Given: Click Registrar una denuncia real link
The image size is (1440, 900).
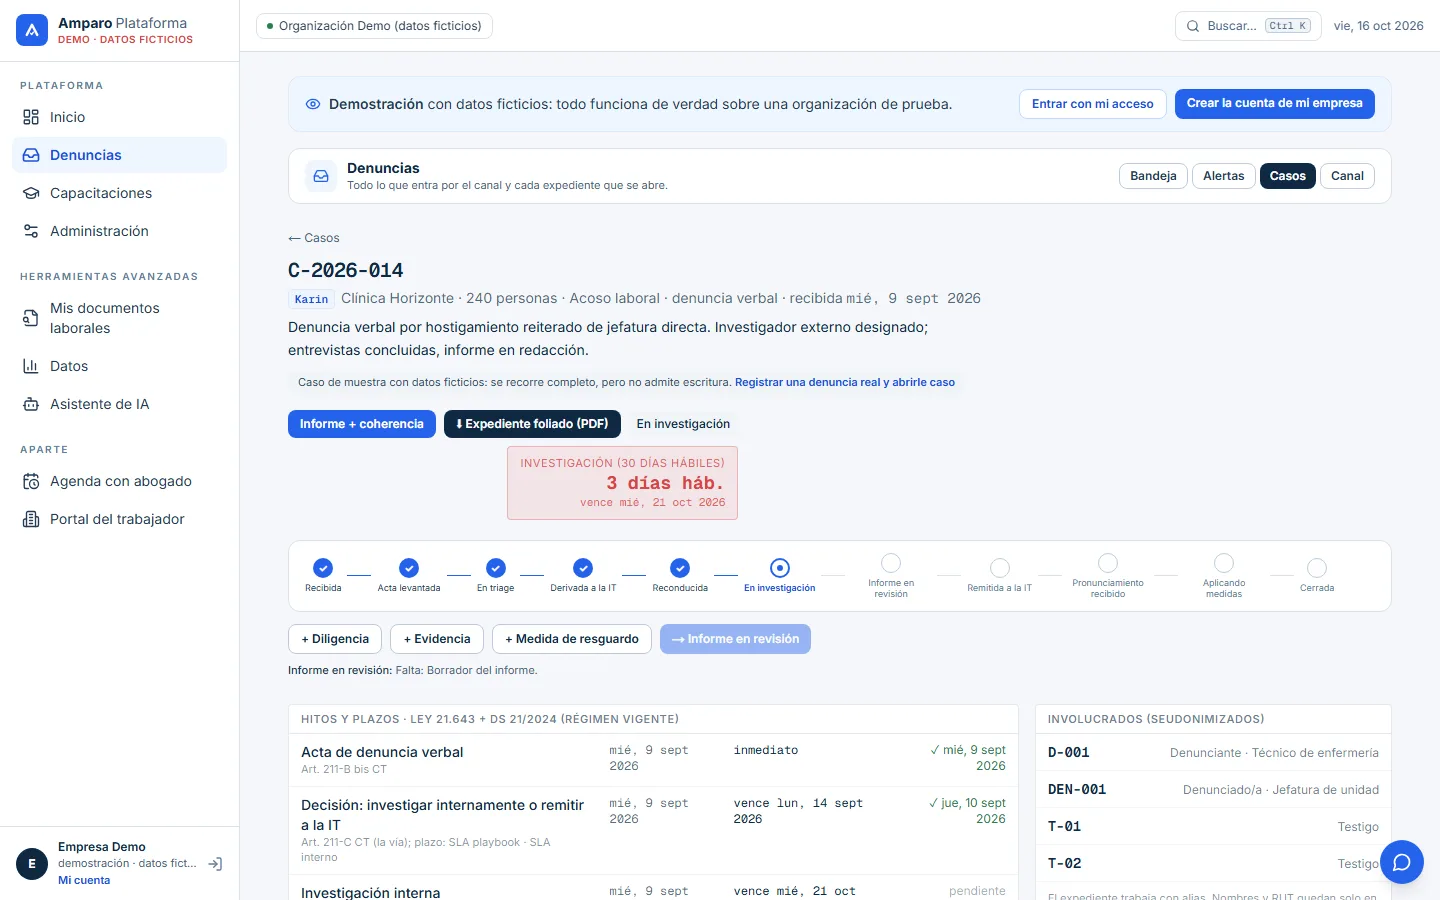Looking at the screenshot, I should (845, 382).
